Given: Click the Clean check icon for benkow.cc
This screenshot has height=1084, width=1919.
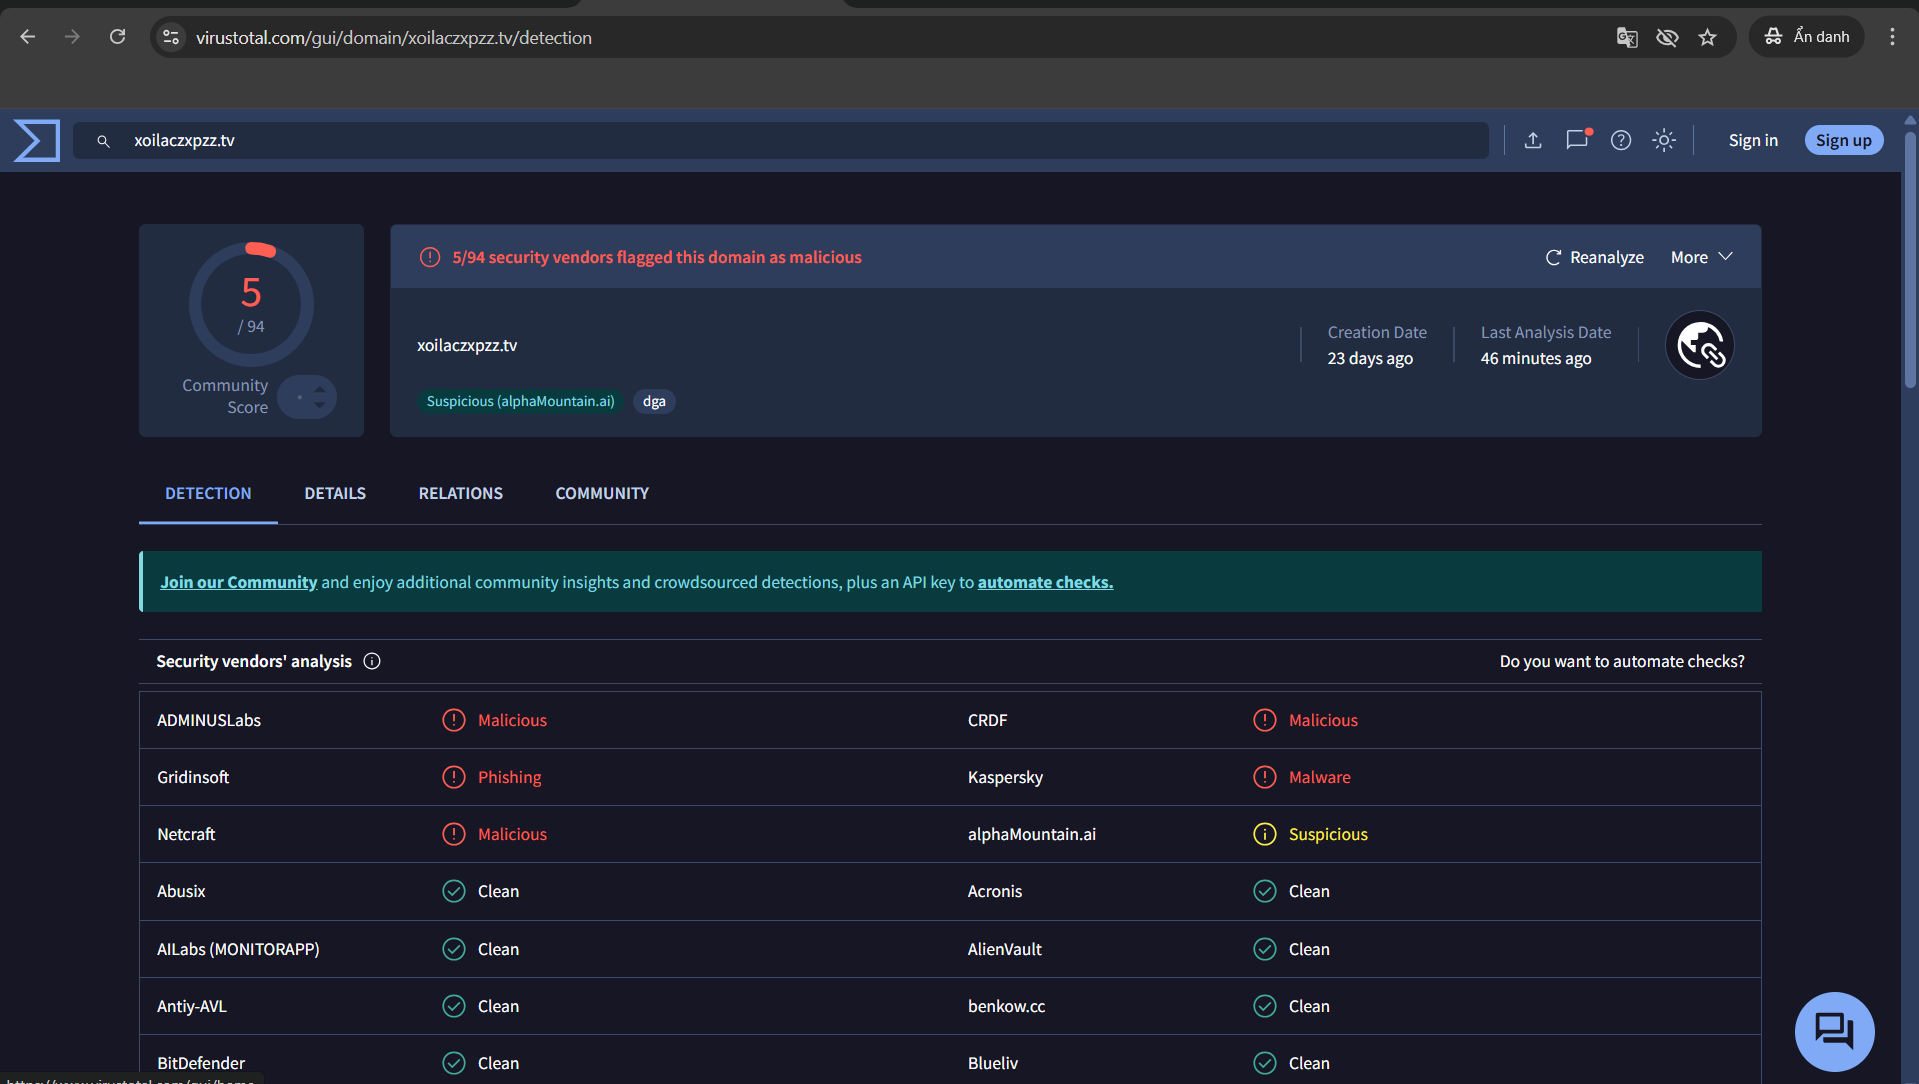Looking at the screenshot, I should [1265, 1006].
